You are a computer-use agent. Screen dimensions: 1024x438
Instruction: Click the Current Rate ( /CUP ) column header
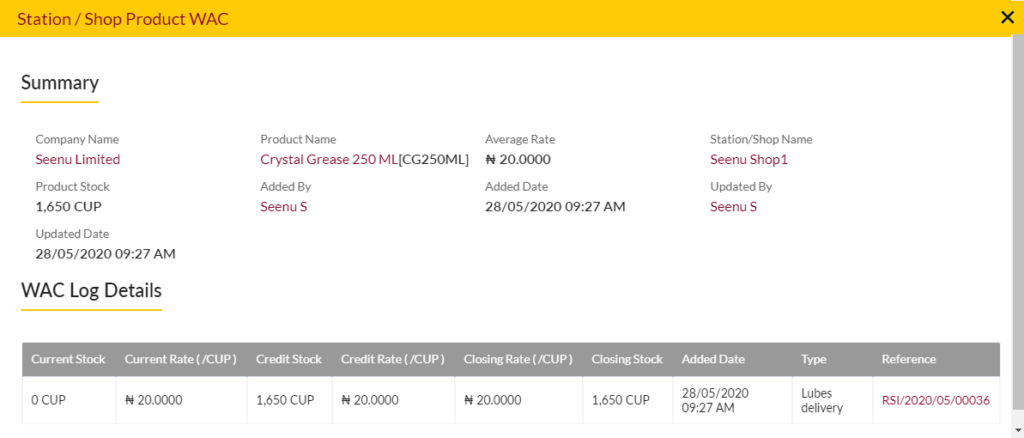click(181, 360)
